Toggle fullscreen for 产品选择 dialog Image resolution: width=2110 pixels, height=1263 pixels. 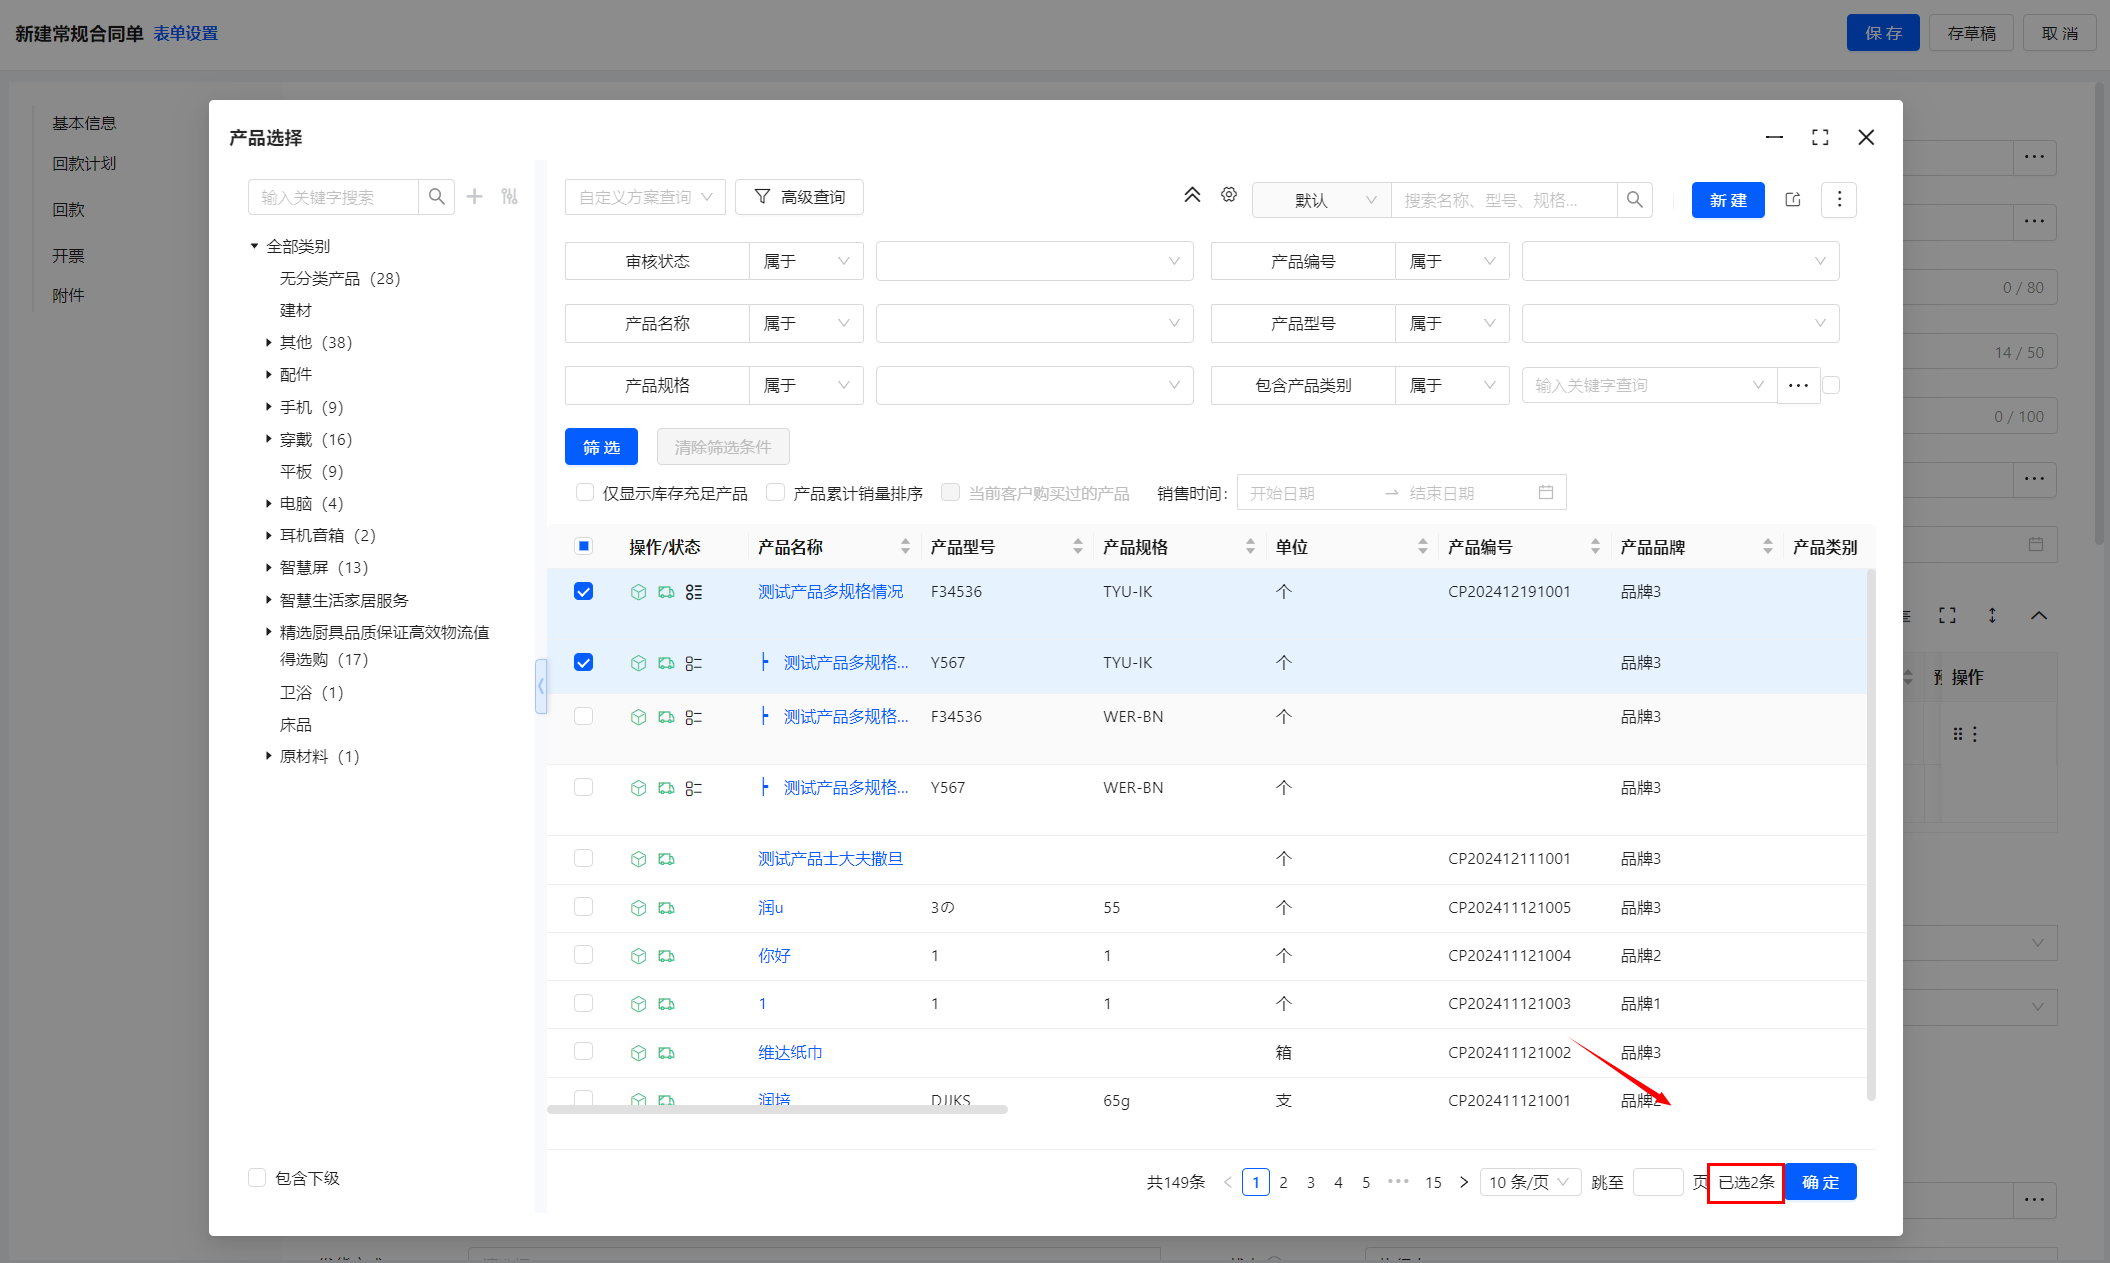pyautogui.click(x=1820, y=137)
